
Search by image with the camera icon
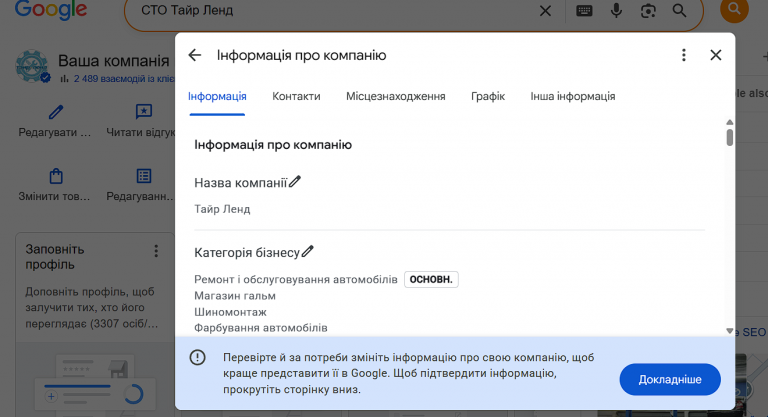click(x=648, y=11)
